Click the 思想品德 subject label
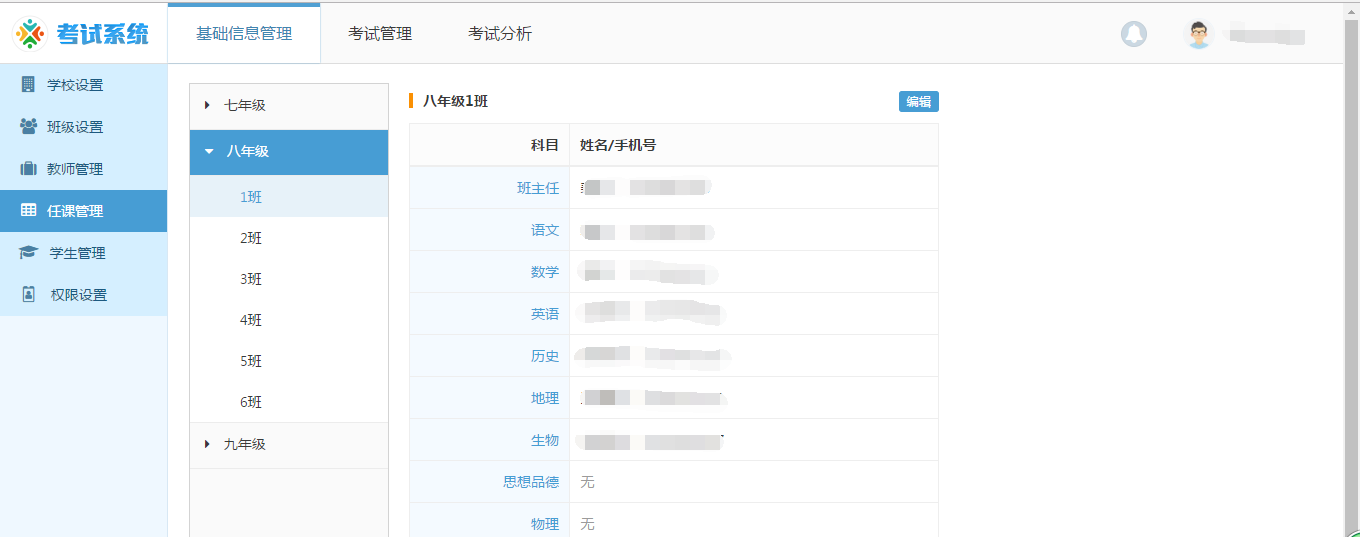Screen dimensions: 1360x537 pos(531,482)
